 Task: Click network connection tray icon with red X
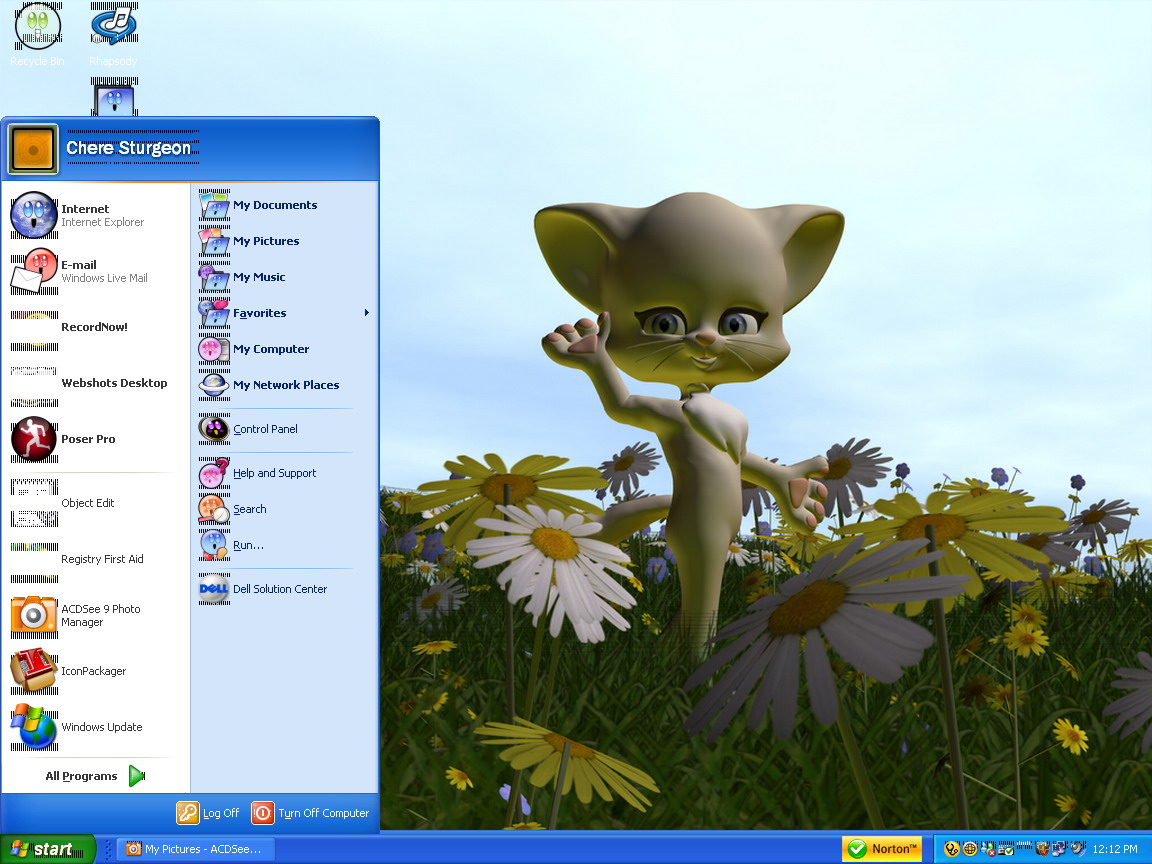pyautogui.click(x=988, y=849)
